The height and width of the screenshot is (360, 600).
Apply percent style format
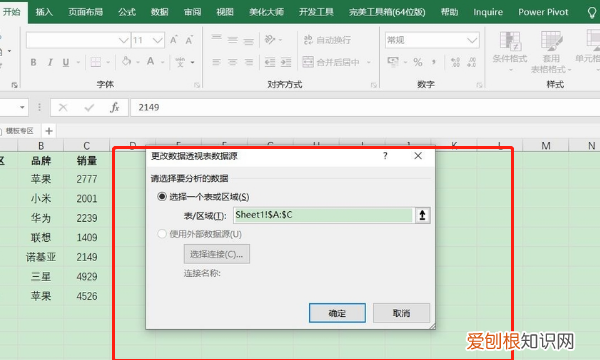click(x=418, y=62)
